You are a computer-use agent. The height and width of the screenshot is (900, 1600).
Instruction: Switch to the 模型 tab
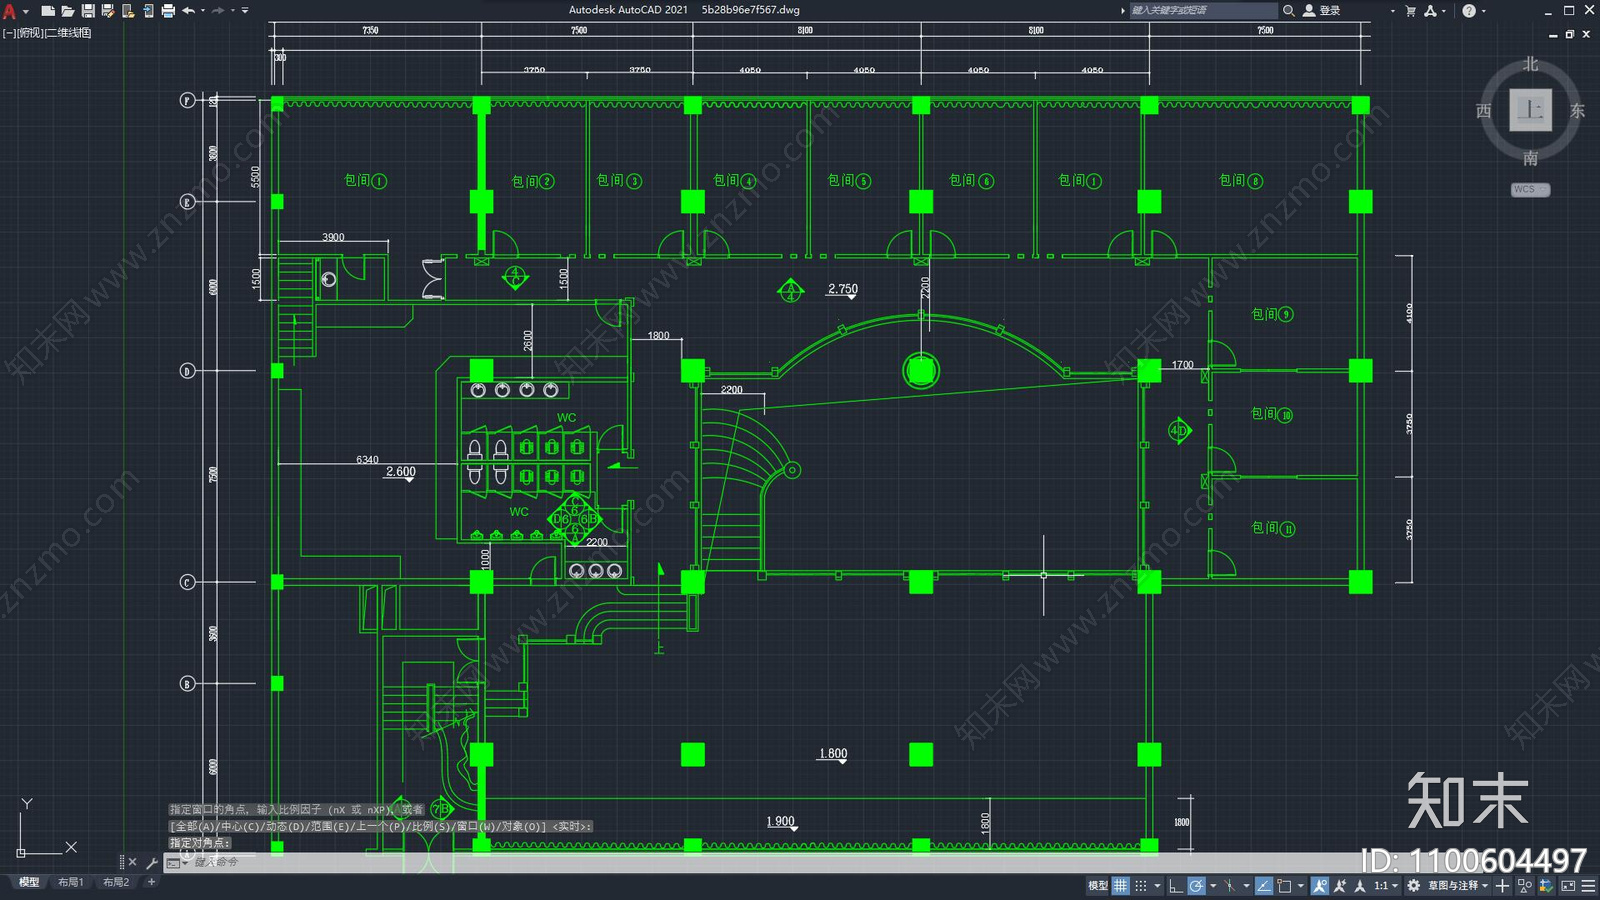coord(29,882)
